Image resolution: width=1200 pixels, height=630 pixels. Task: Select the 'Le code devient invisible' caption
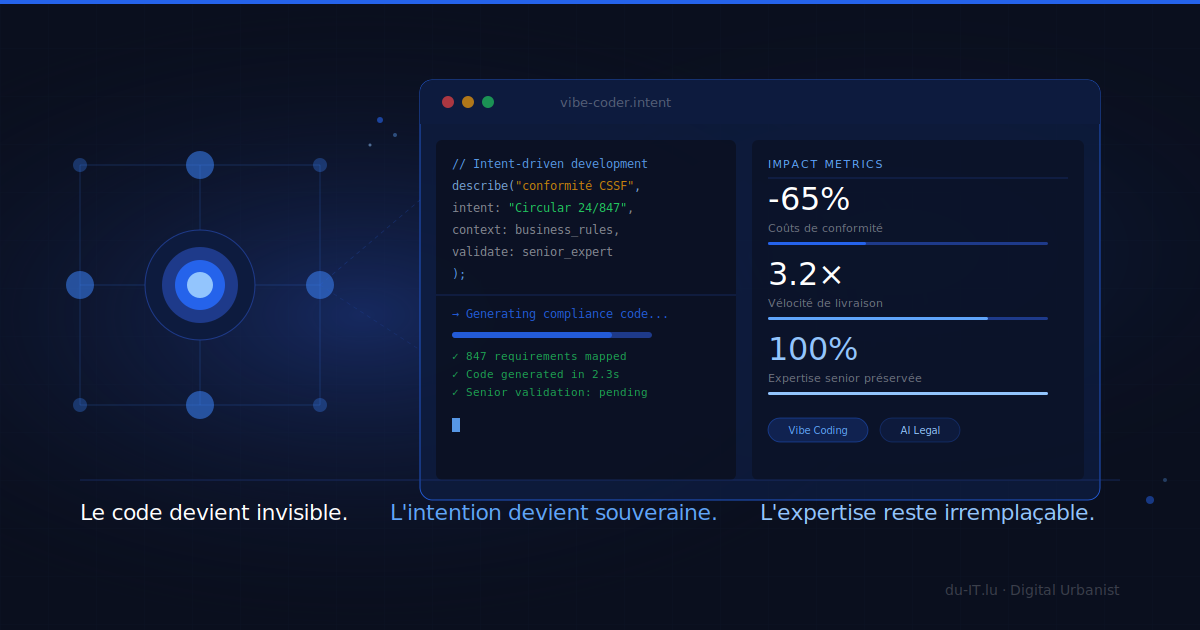(213, 512)
